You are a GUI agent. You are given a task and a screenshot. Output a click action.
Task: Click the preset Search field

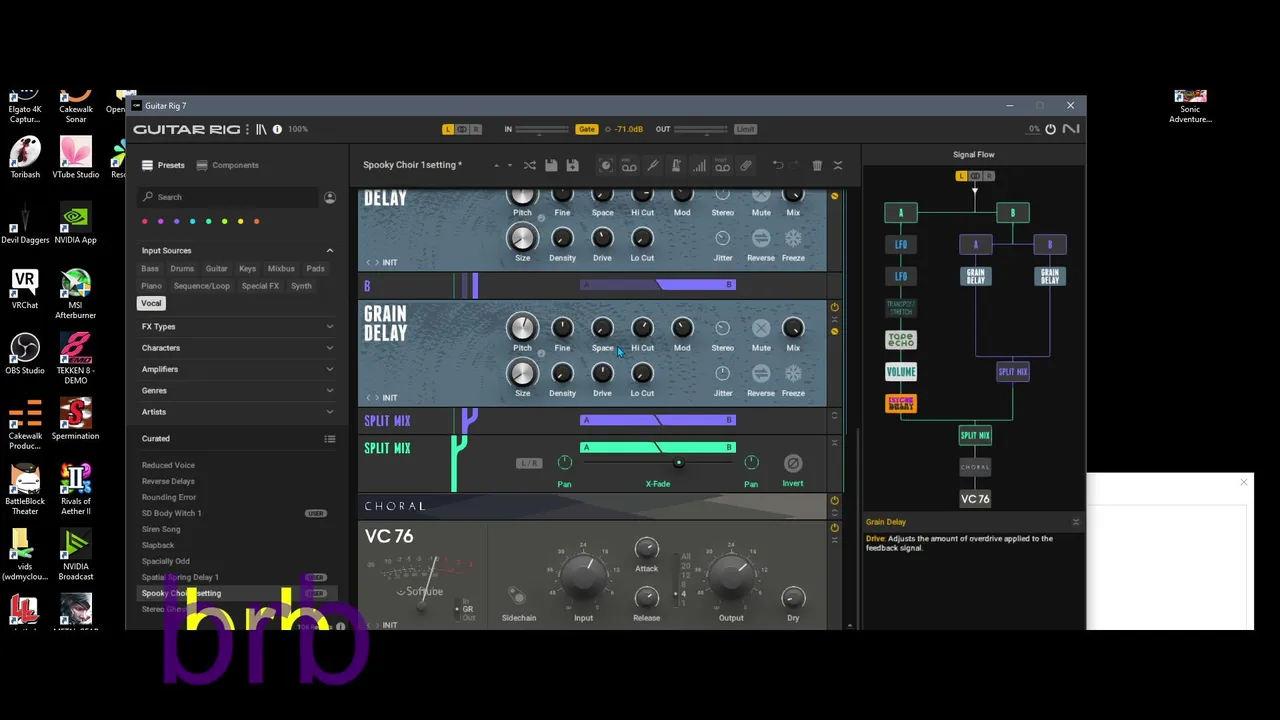pos(230,197)
